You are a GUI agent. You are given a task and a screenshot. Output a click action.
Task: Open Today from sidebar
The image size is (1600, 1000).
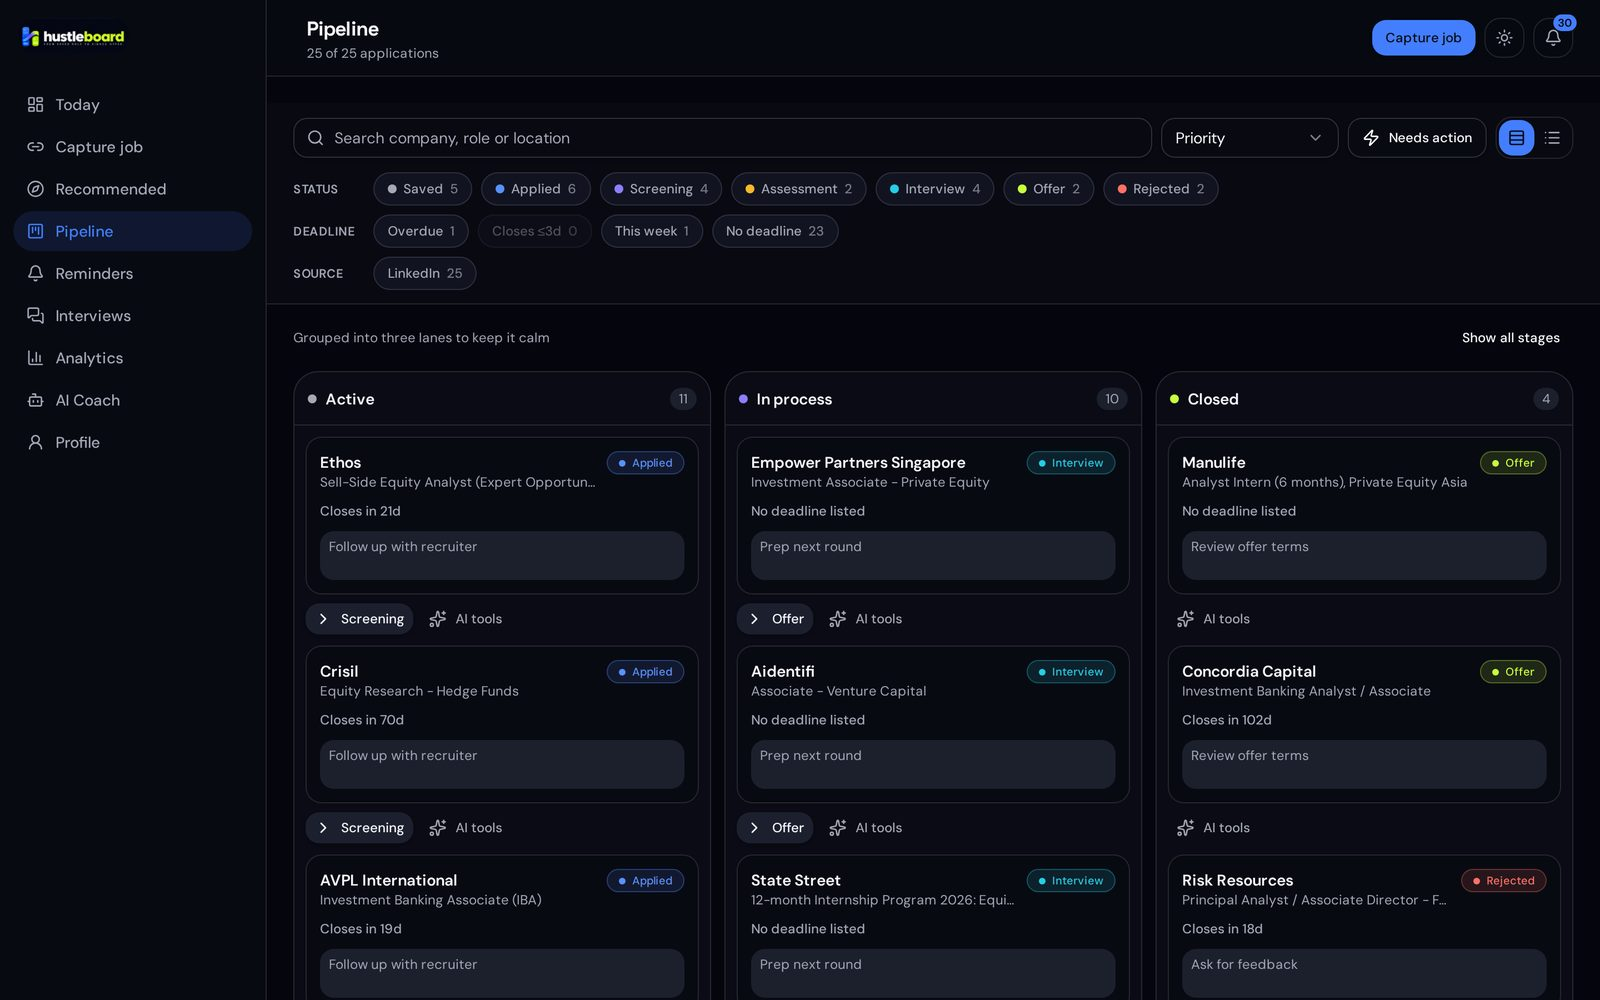coord(132,105)
